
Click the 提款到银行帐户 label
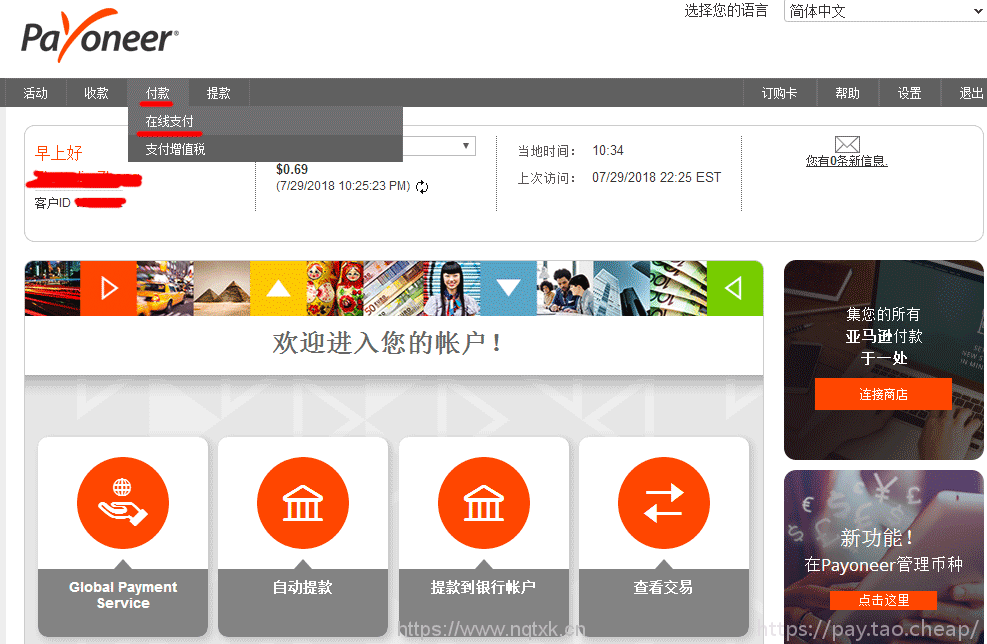[483, 587]
